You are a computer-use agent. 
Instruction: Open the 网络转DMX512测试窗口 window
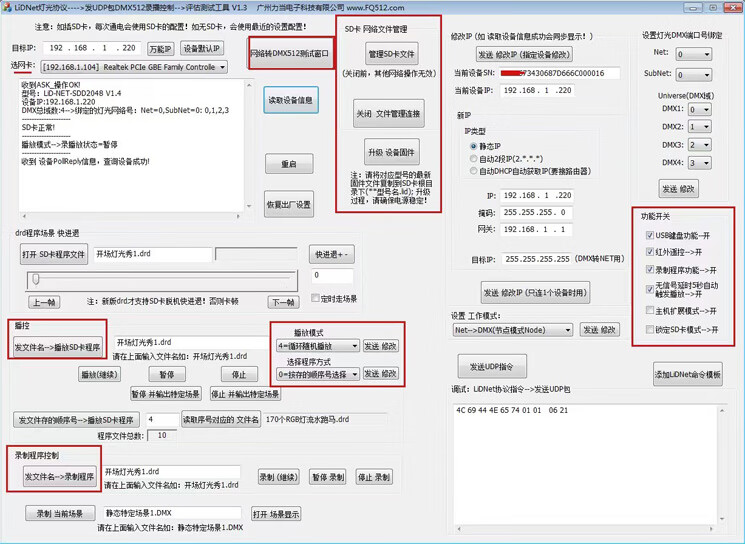tap(289, 53)
